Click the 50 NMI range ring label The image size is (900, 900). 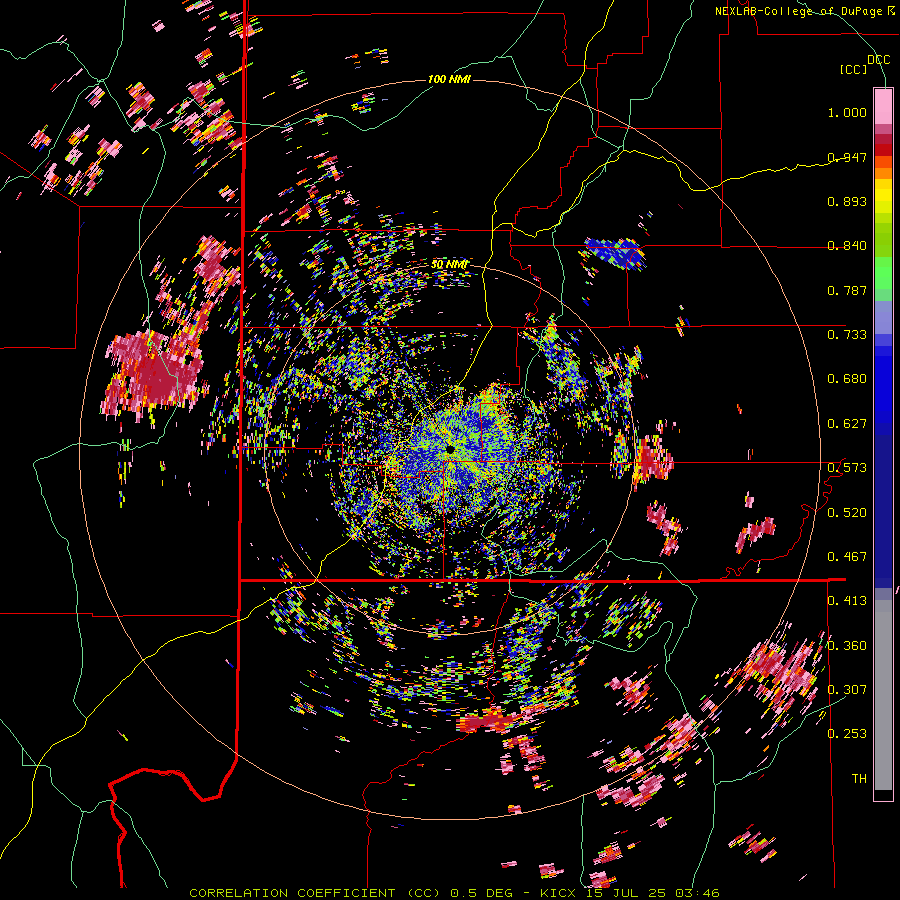449,265
